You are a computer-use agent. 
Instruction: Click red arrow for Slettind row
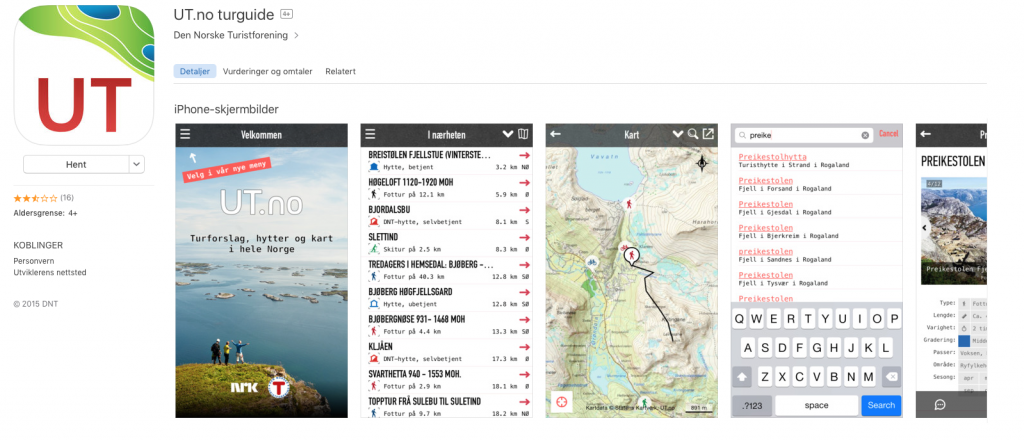click(x=524, y=238)
